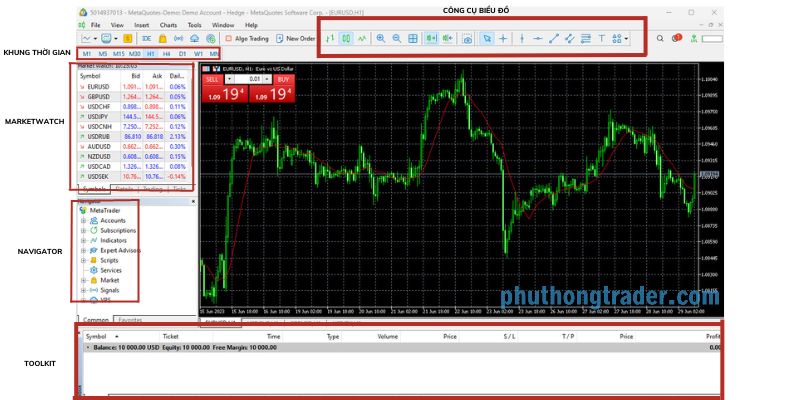
Task: Open the Insert menu
Action: (142, 25)
